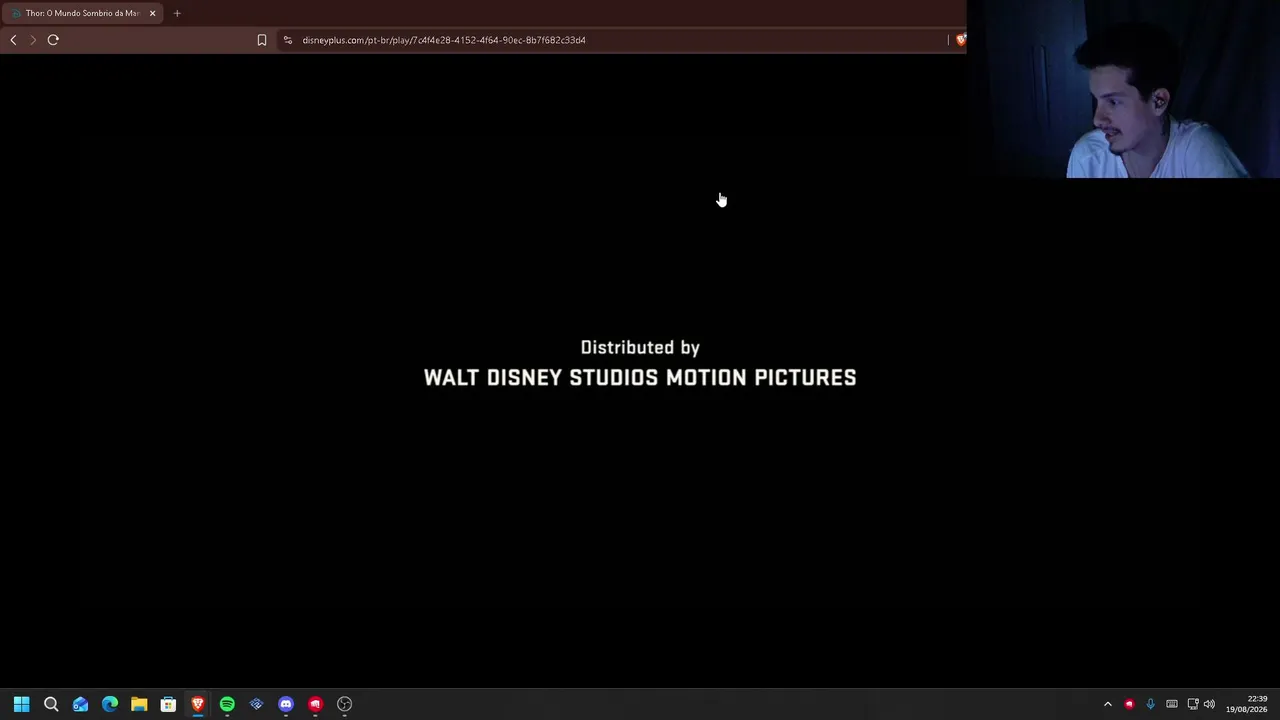Viewport: 1280px width, 720px height.
Task: Open File Explorer from taskbar
Action: coord(139,704)
